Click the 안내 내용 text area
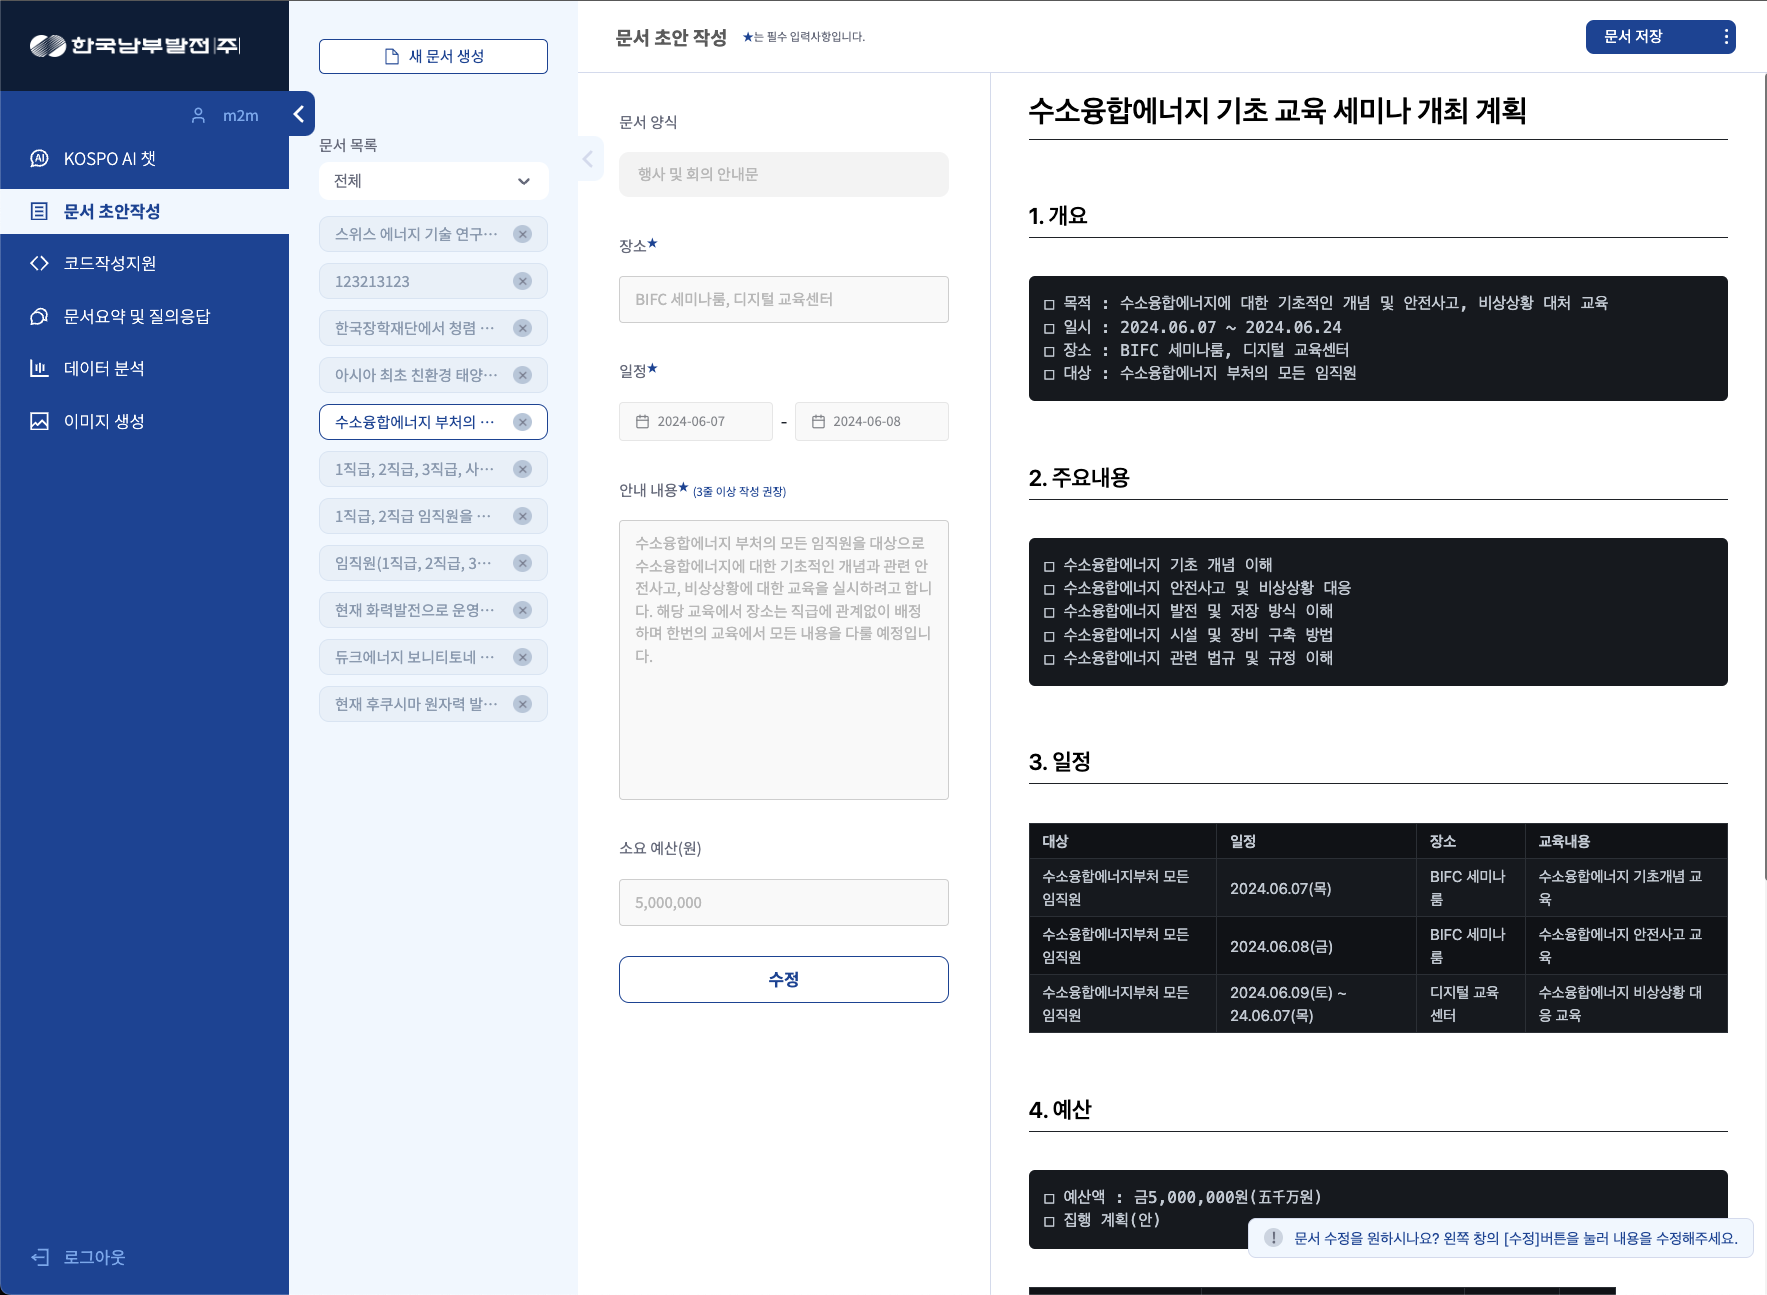 [783, 660]
